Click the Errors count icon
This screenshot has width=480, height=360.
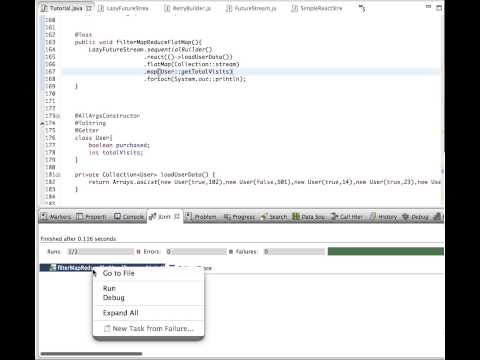click(x=138, y=252)
